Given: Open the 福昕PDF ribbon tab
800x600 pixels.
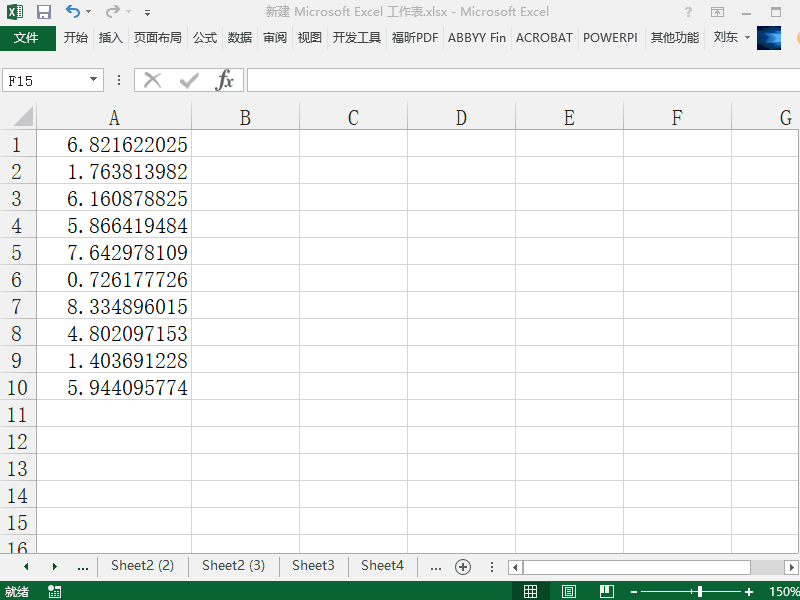Looking at the screenshot, I should 415,38.
